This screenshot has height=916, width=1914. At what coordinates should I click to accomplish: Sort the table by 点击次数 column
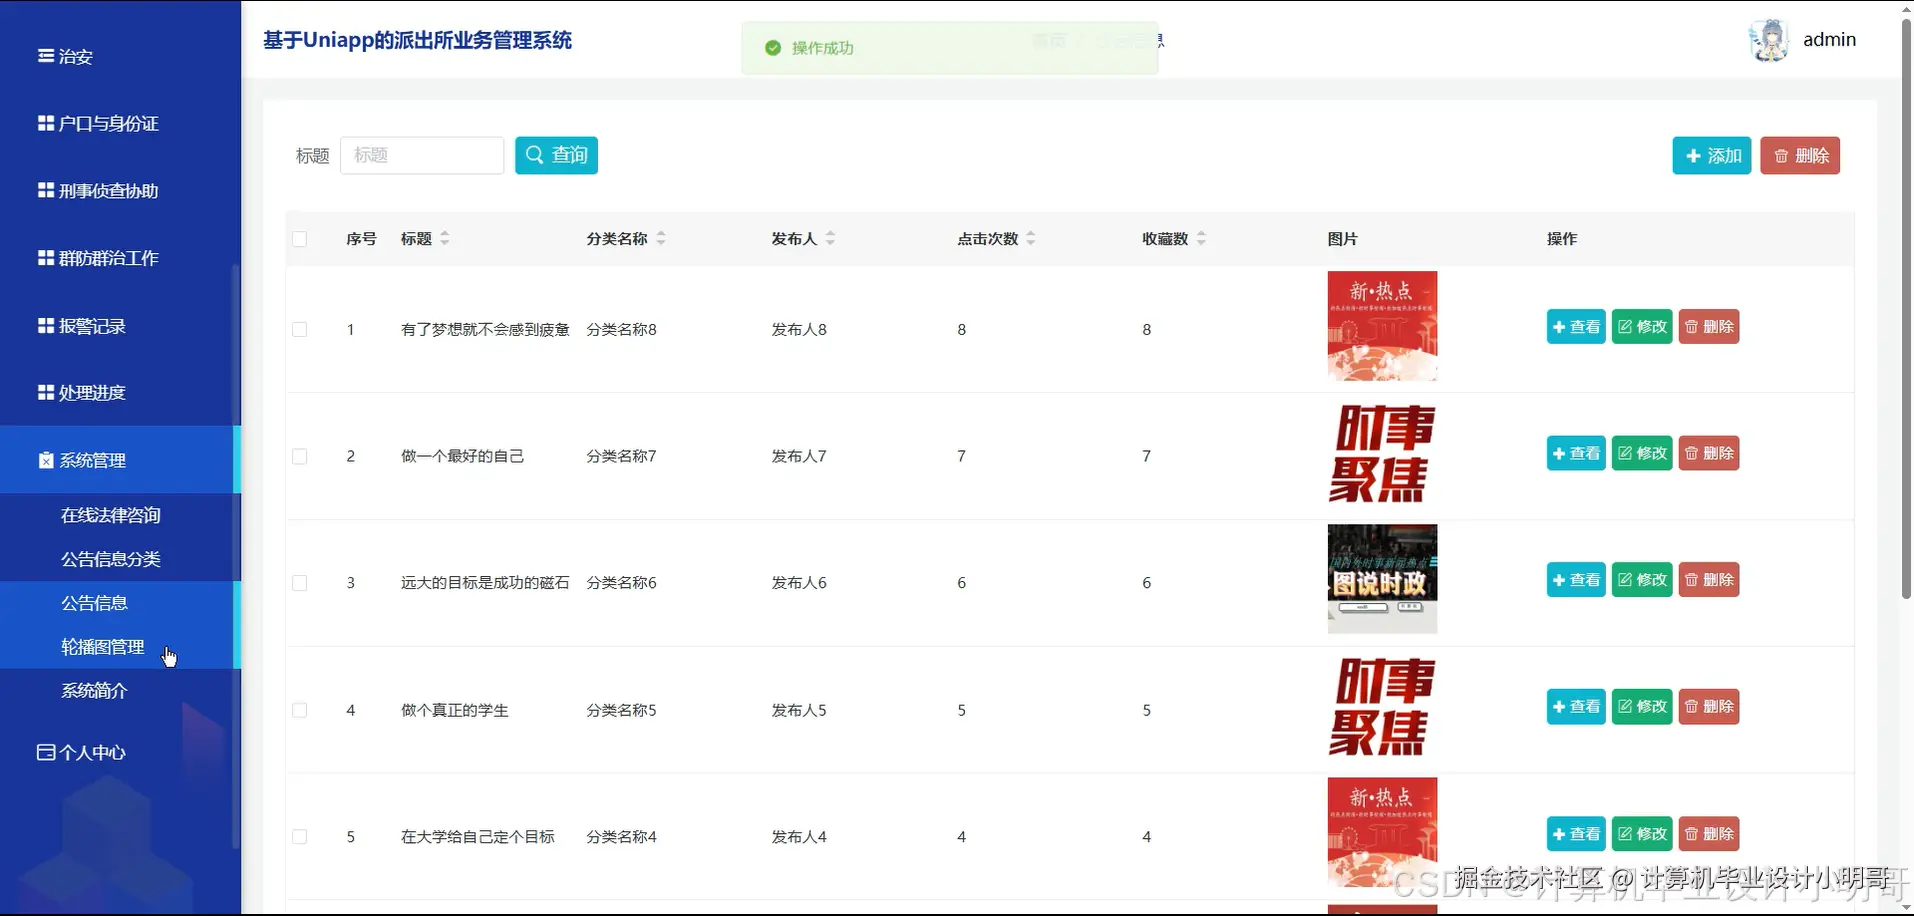point(1032,238)
